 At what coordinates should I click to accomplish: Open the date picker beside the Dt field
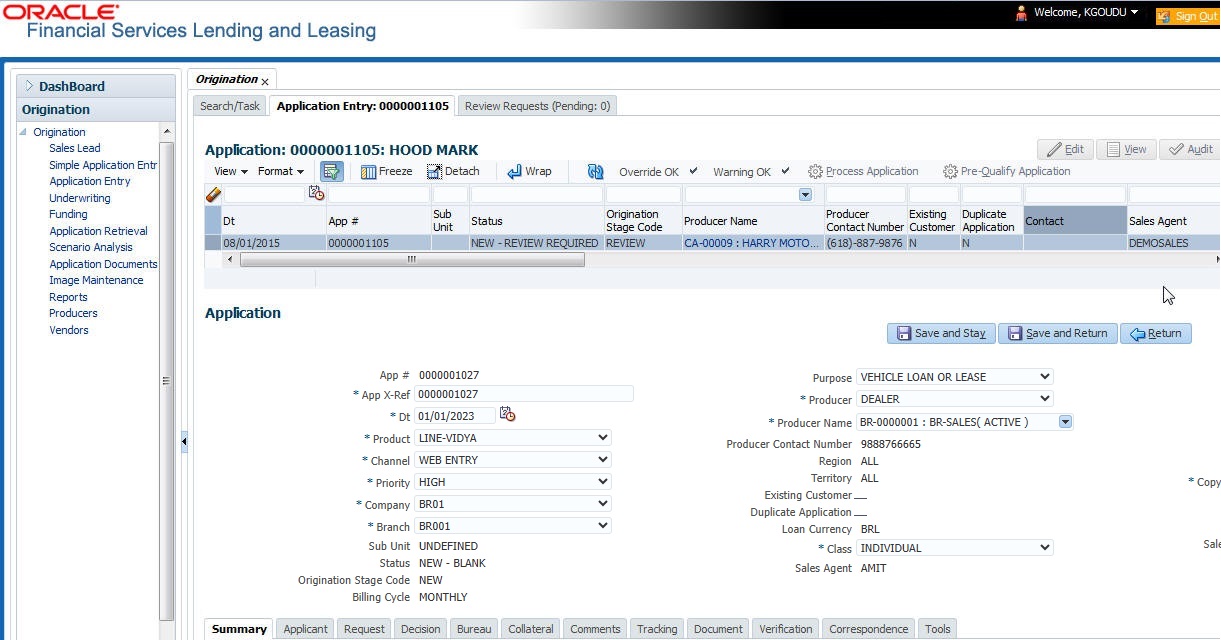coord(507,414)
